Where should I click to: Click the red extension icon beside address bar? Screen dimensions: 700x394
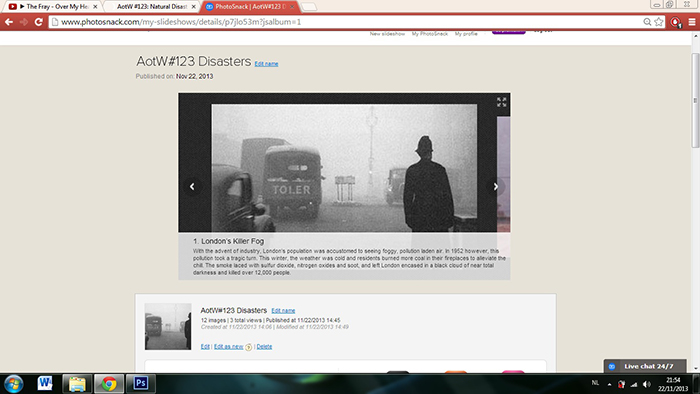(x=675, y=22)
